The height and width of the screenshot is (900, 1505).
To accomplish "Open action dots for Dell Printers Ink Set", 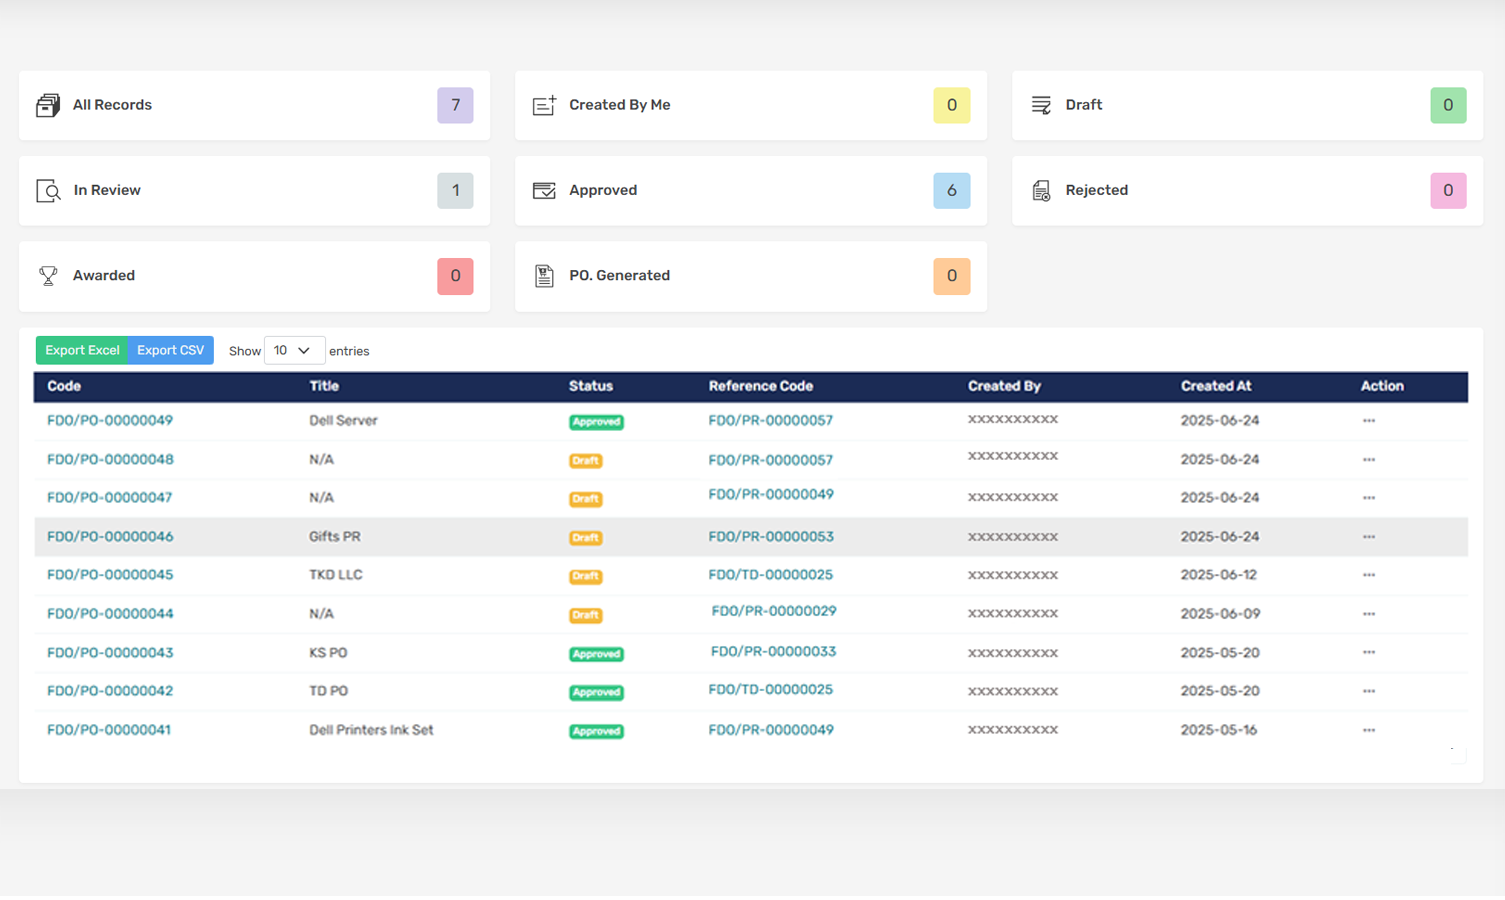I will (x=1368, y=730).
